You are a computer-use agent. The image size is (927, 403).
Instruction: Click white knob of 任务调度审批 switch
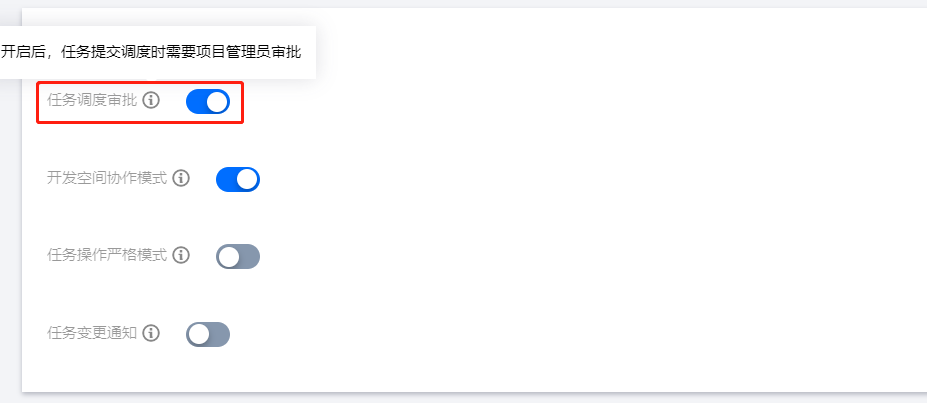pos(218,101)
